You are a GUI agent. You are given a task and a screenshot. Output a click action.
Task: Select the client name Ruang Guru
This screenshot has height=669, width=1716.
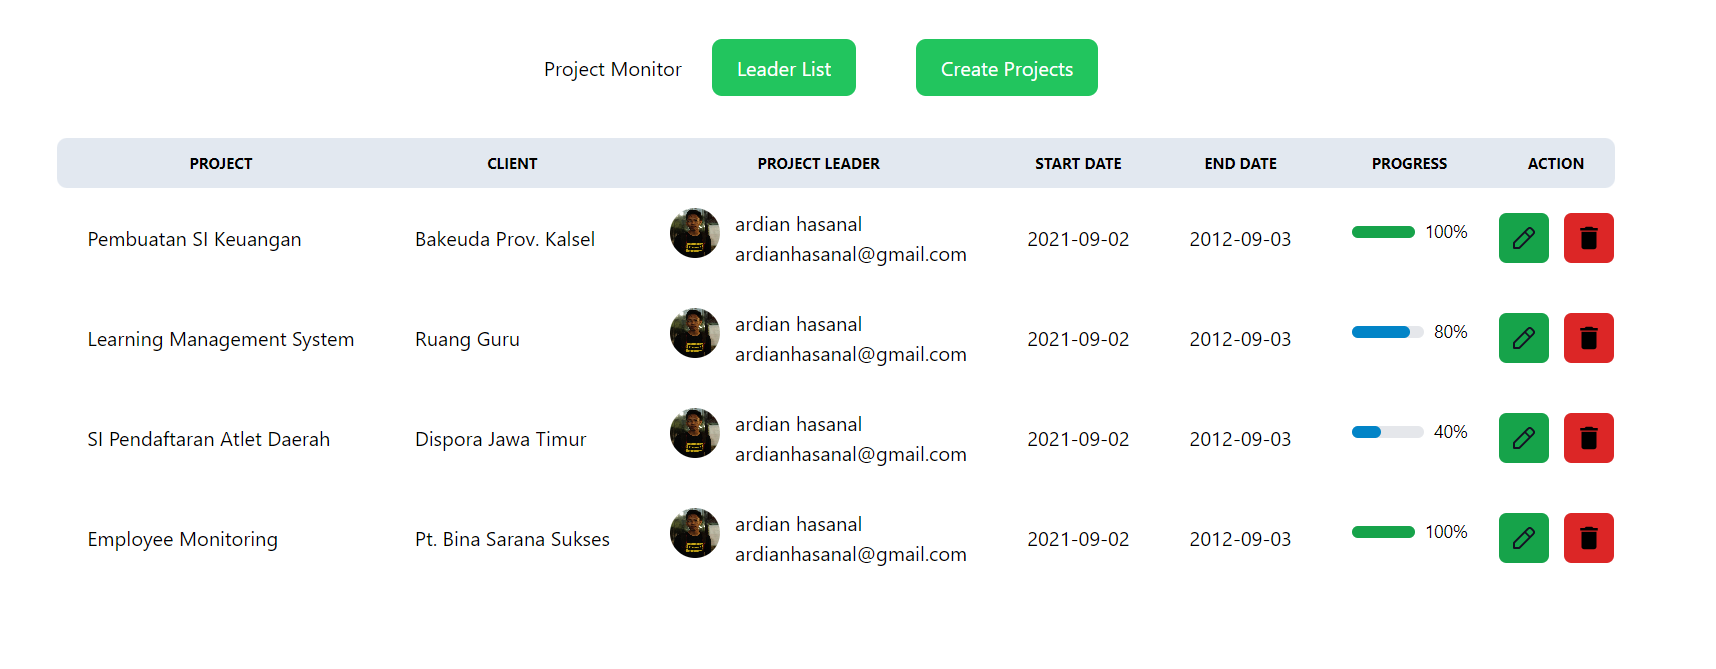[x=467, y=339]
